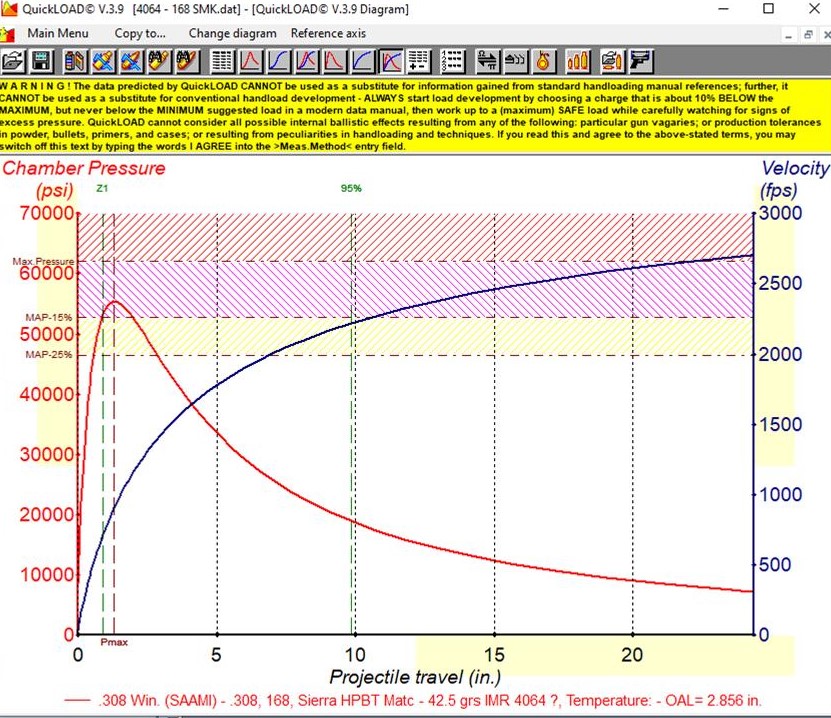The image size is (831, 718).
Task: Click the '15' value on projectile travel axis
Action: (x=494, y=655)
